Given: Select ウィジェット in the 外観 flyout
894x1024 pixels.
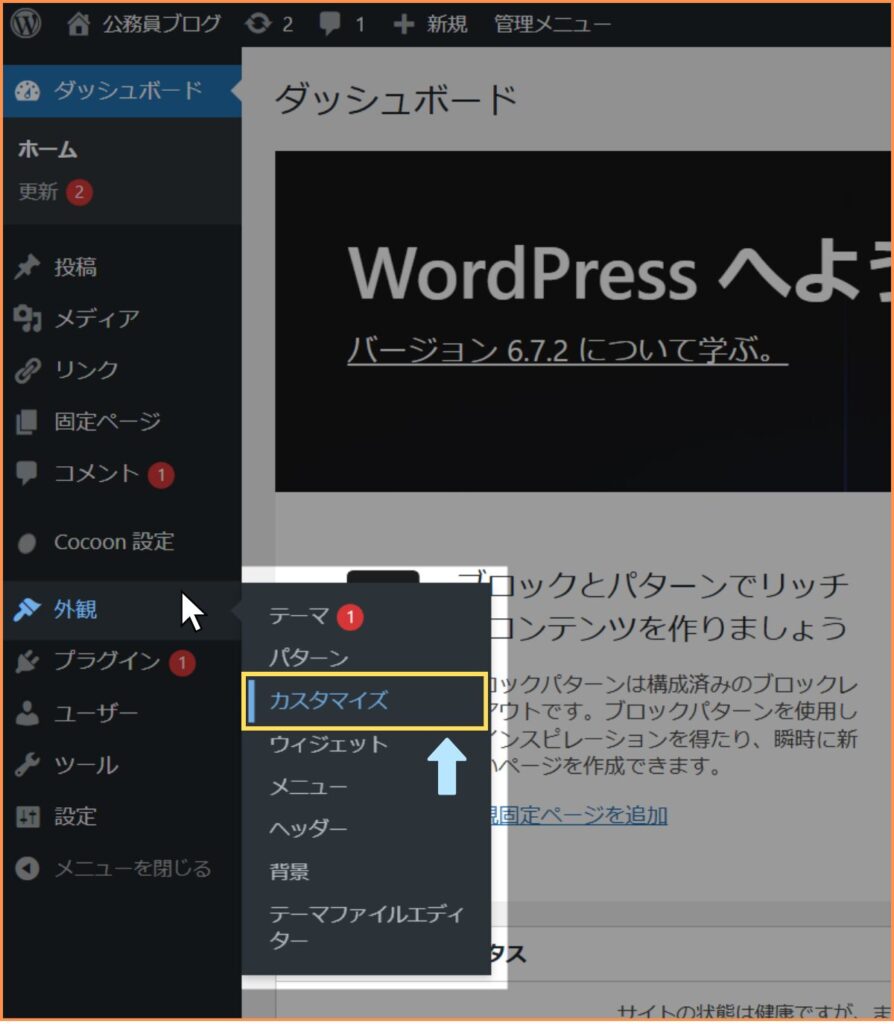Looking at the screenshot, I should (x=328, y=744).
